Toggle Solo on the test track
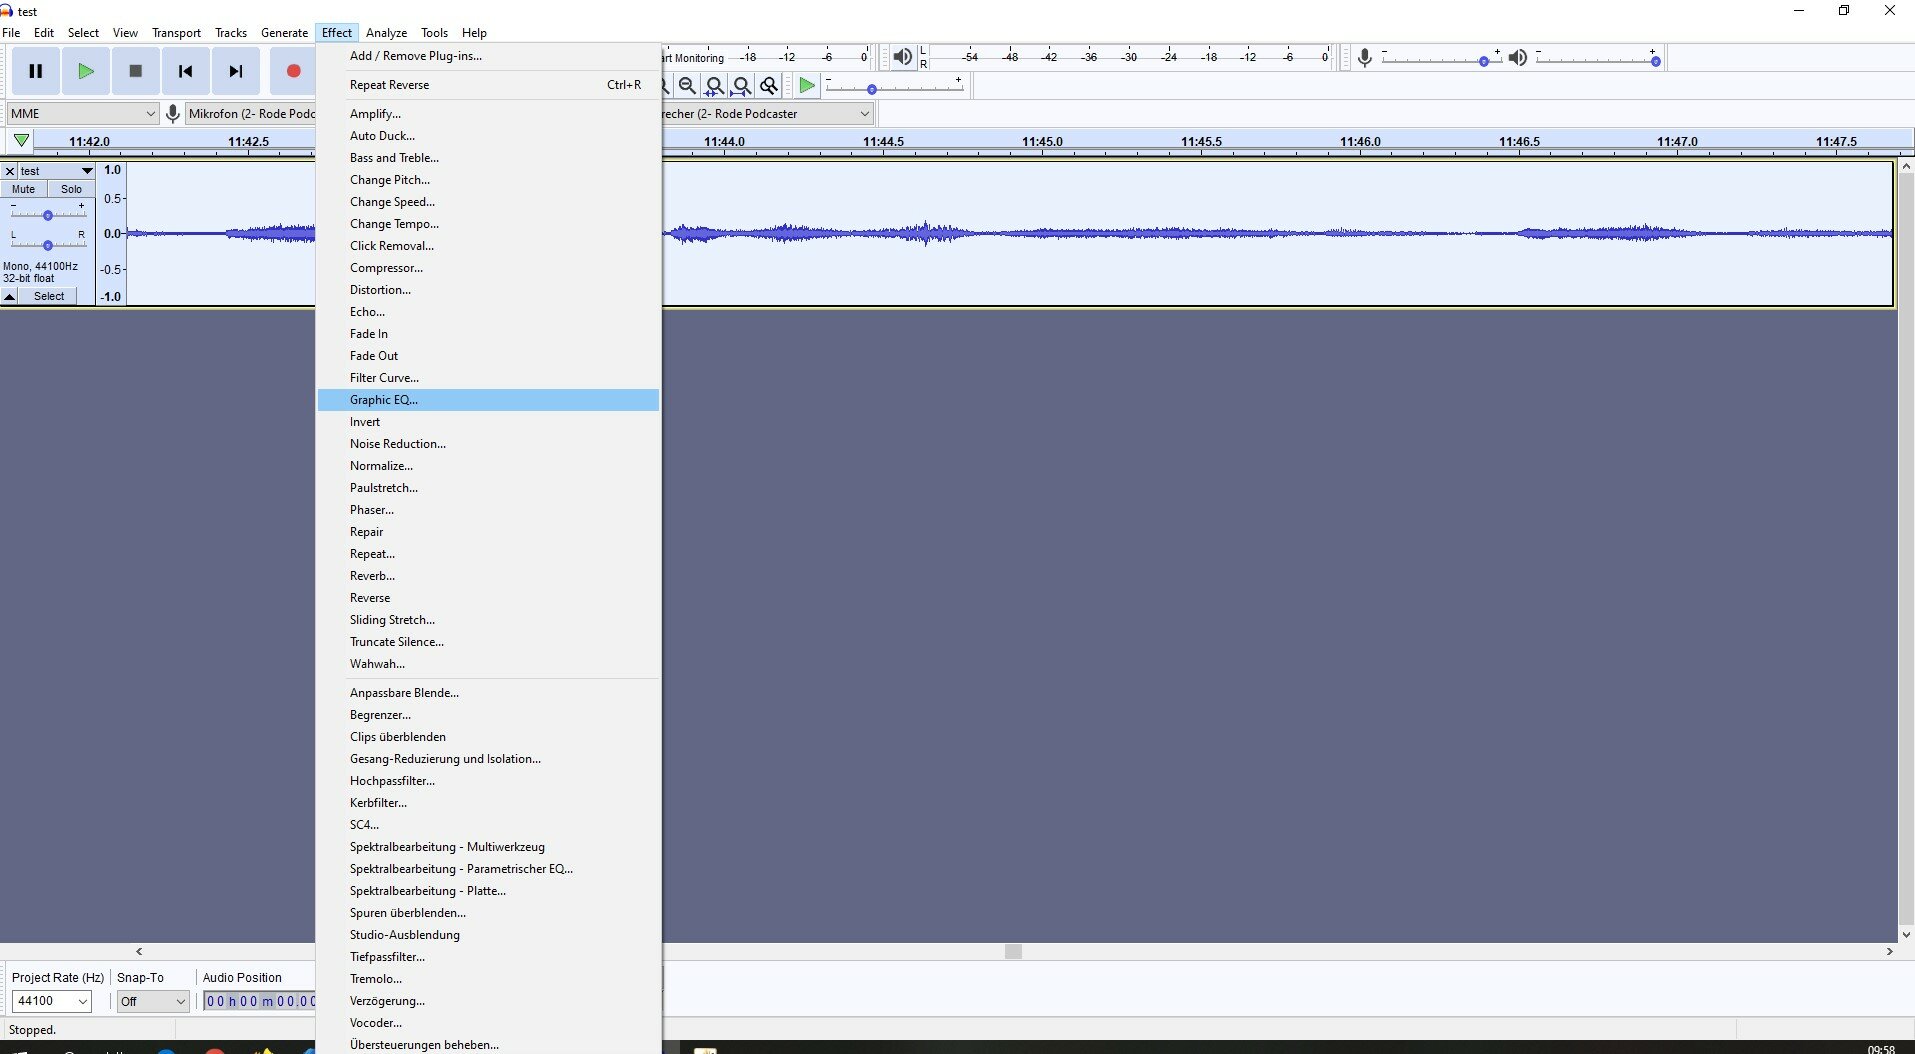1915x1054 pixels. tap(71, 189)
